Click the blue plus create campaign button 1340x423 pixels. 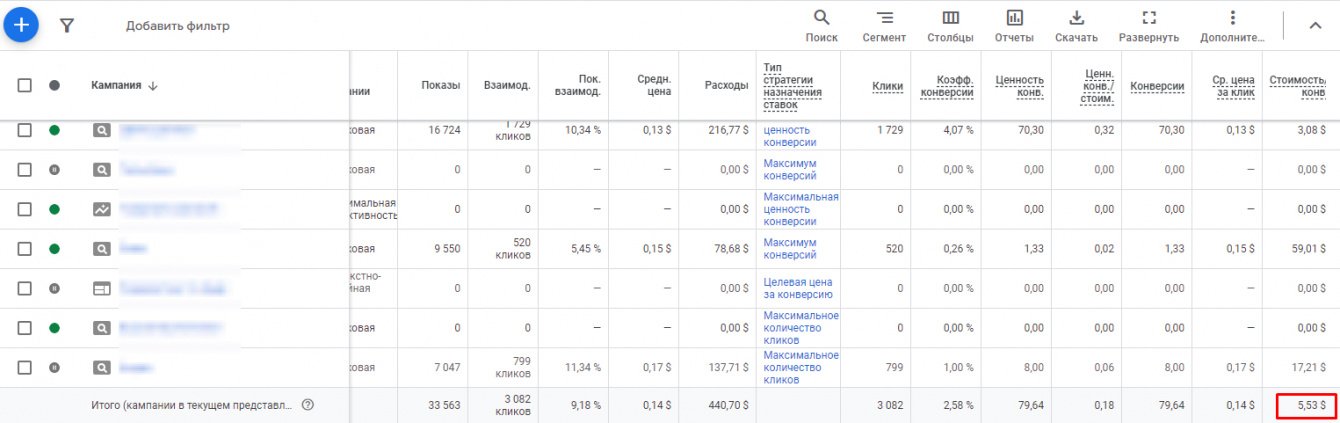pyautogui.click(x=21, y=25)
